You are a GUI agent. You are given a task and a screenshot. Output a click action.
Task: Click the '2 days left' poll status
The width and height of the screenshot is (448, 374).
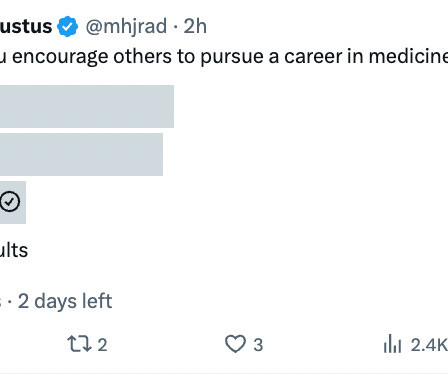pos(65,301)
